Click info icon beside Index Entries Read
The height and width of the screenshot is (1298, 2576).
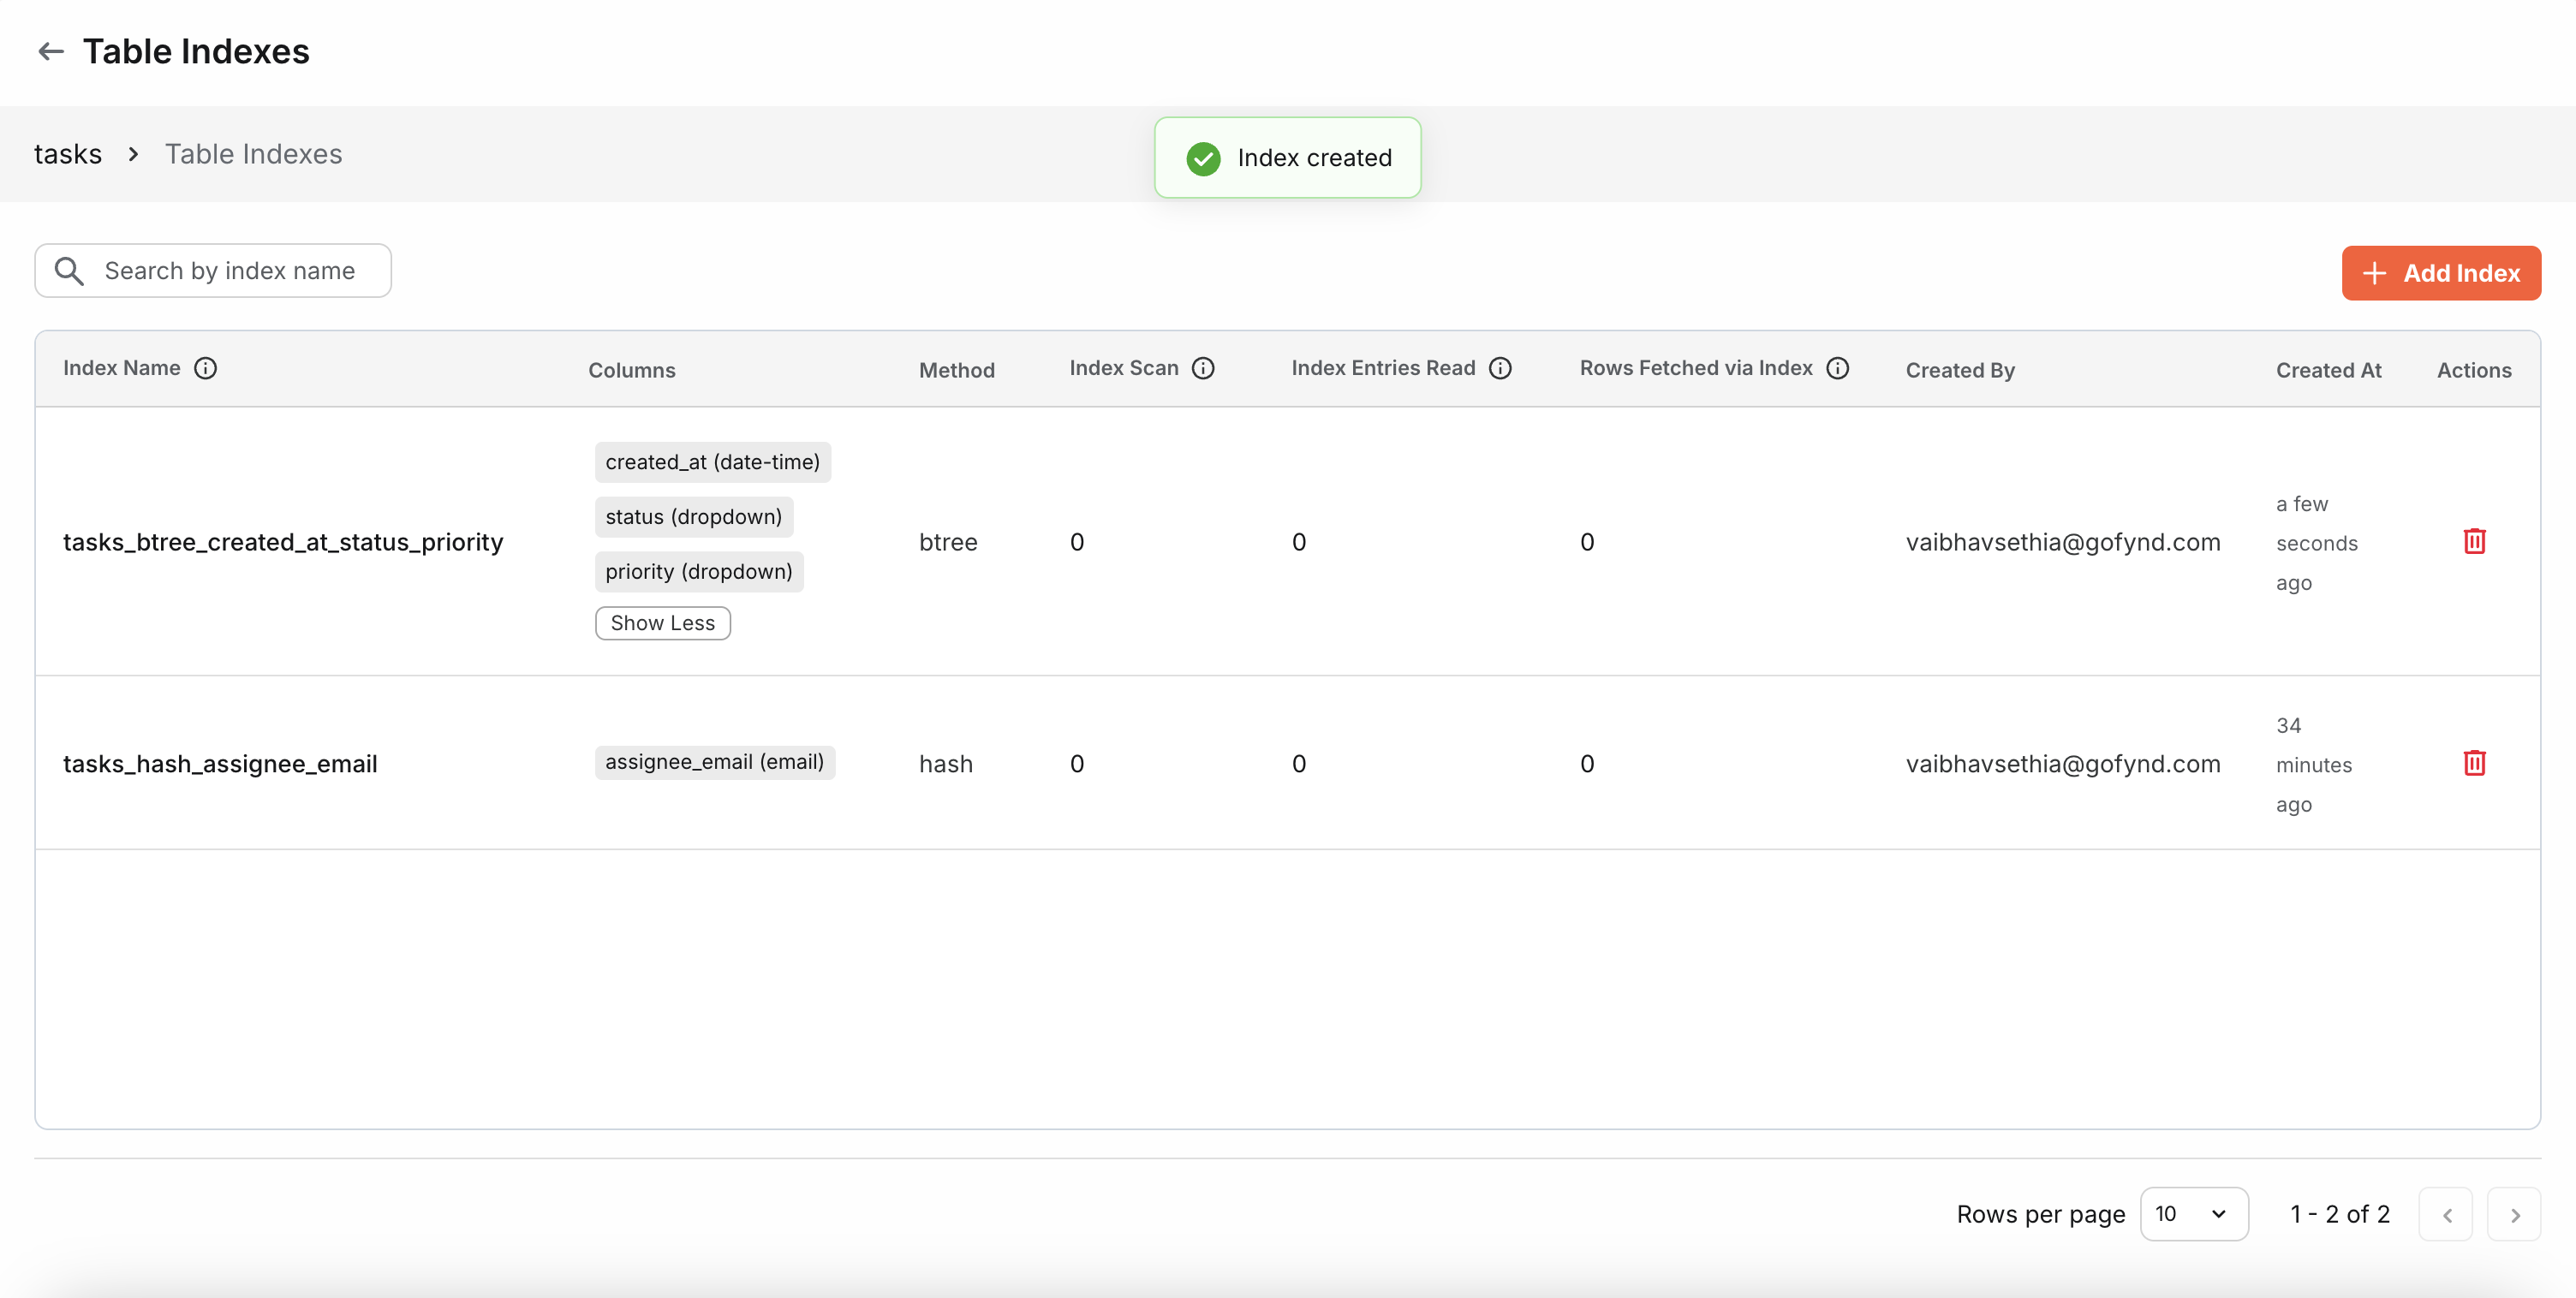[1500, 368]
